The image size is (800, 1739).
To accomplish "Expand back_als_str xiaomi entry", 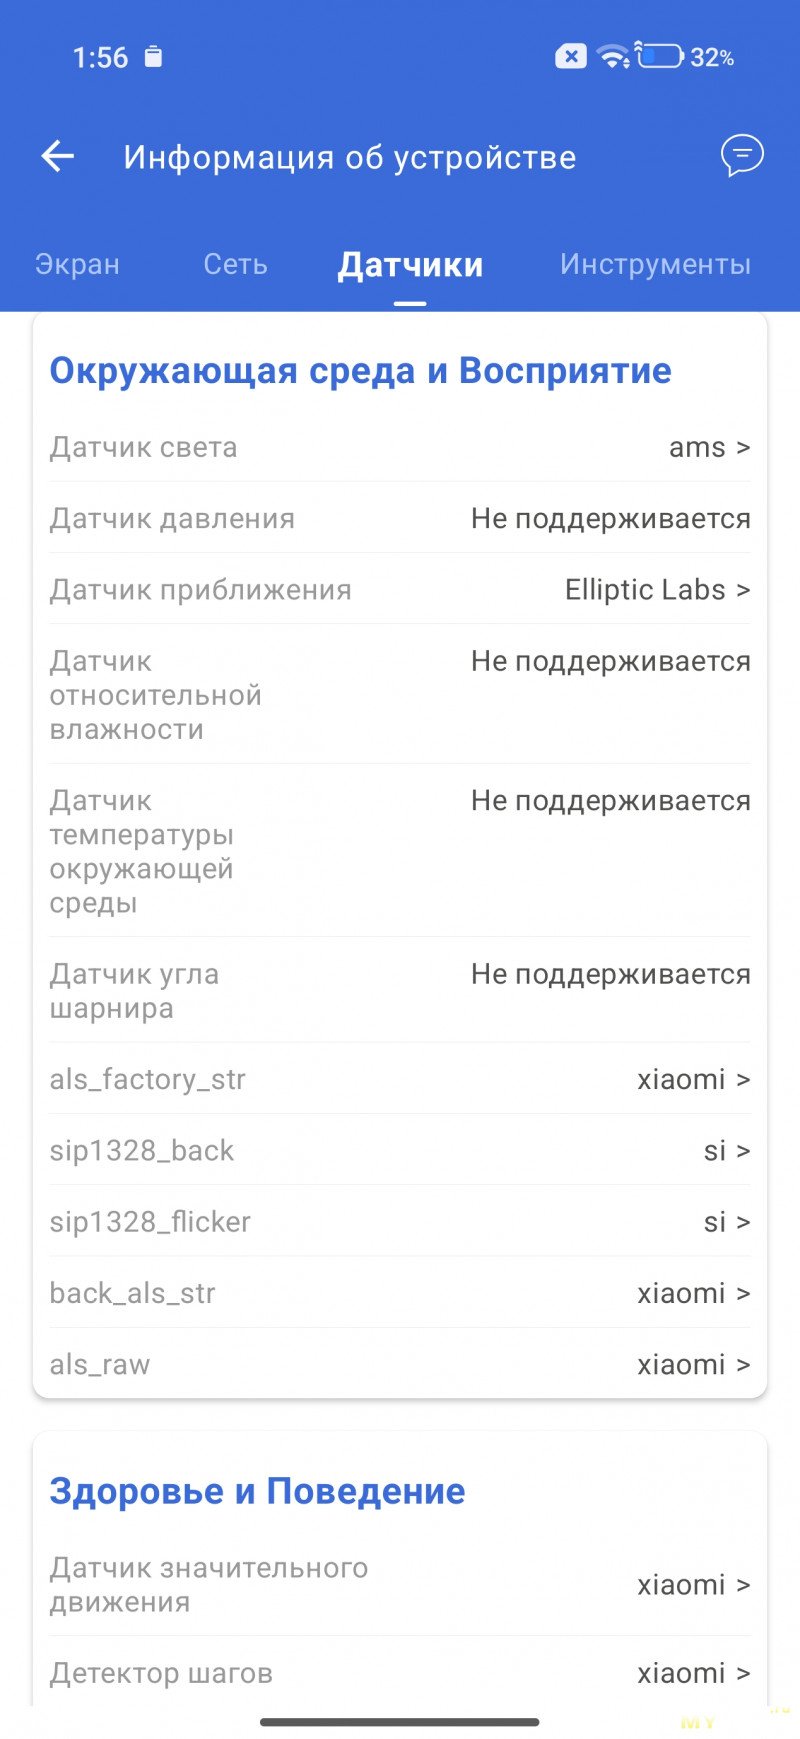I will (x=693, y=1294).
